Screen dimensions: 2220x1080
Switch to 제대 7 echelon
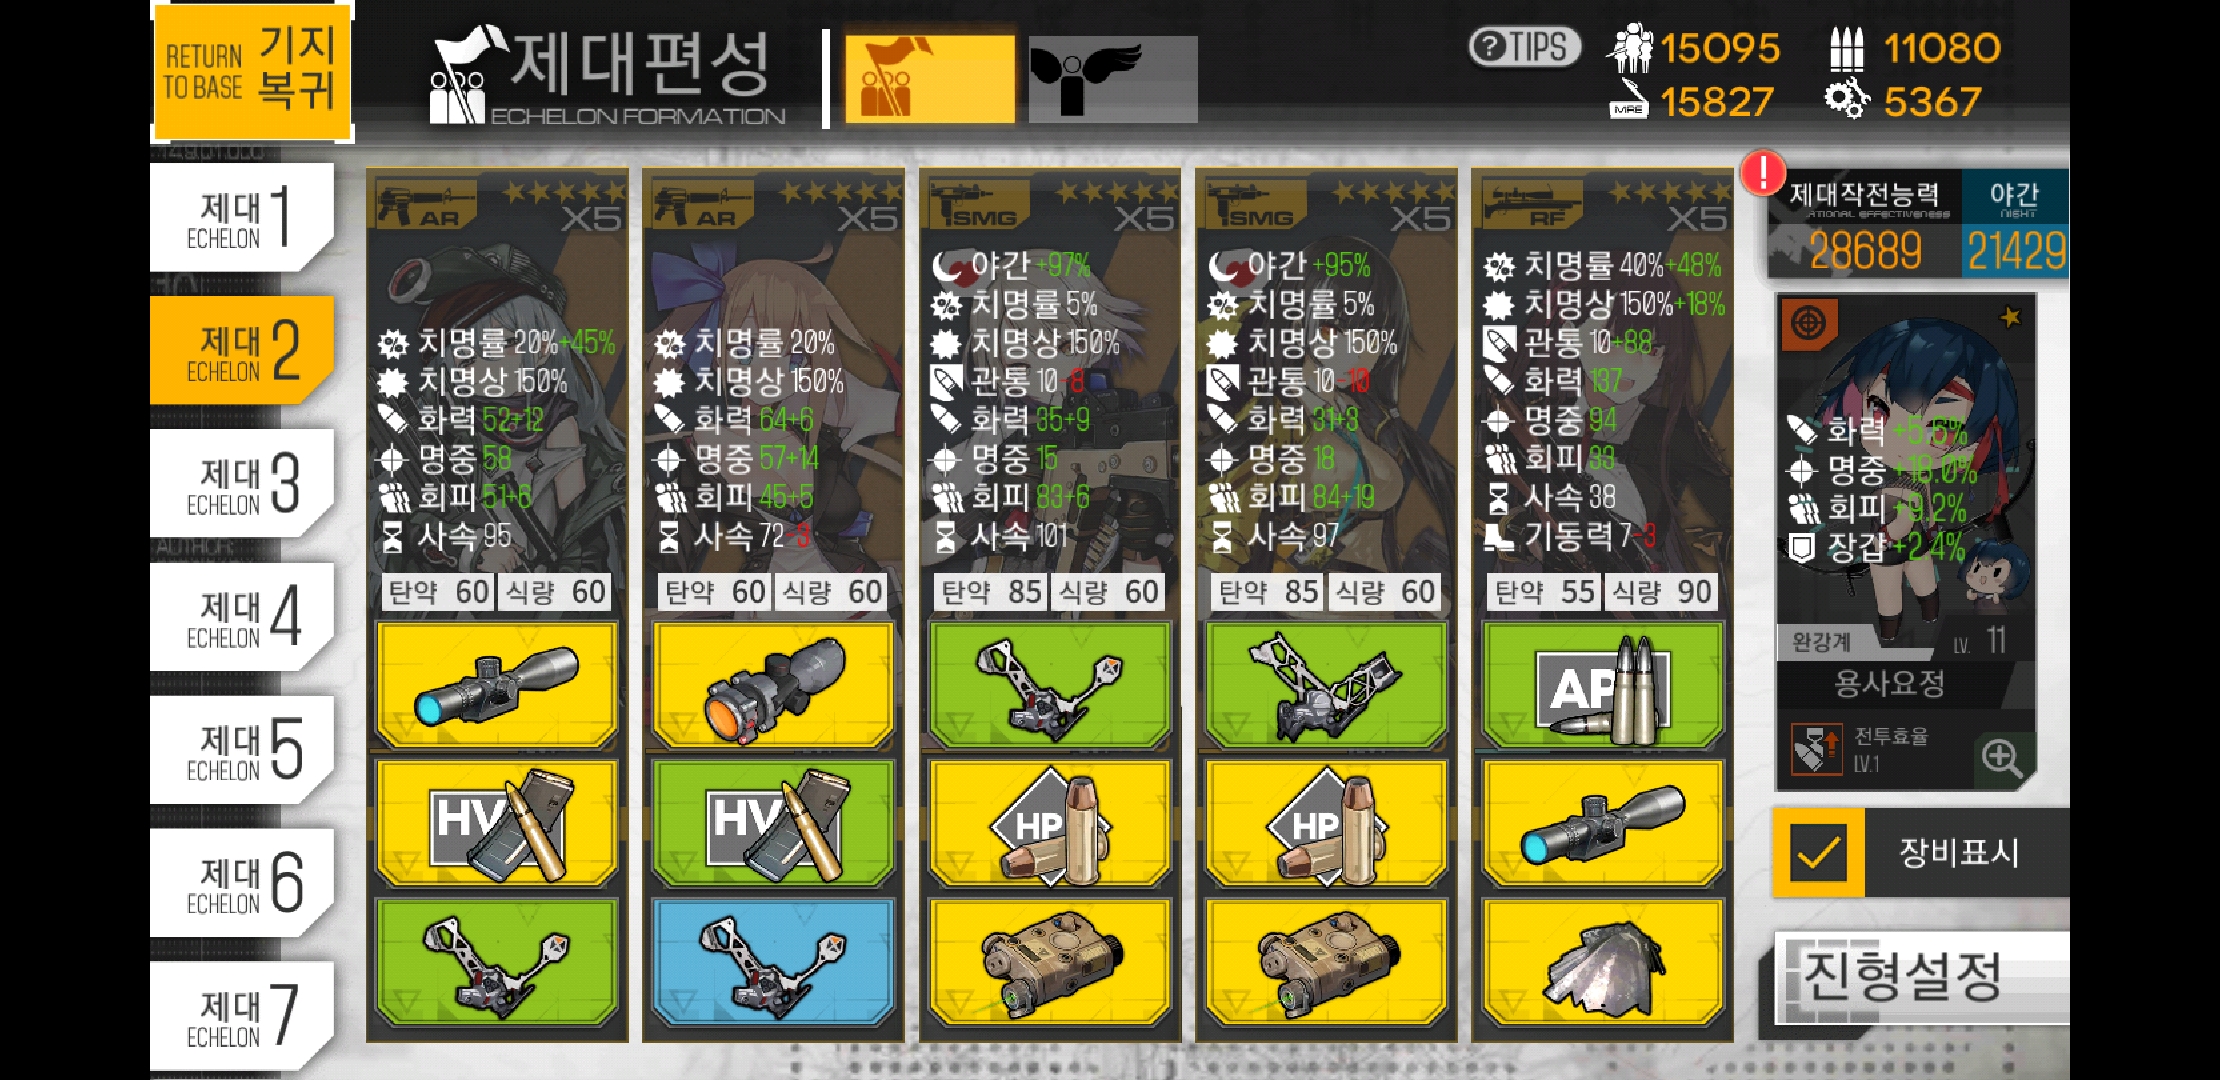pyautogui.click(x=241, y=1016)
